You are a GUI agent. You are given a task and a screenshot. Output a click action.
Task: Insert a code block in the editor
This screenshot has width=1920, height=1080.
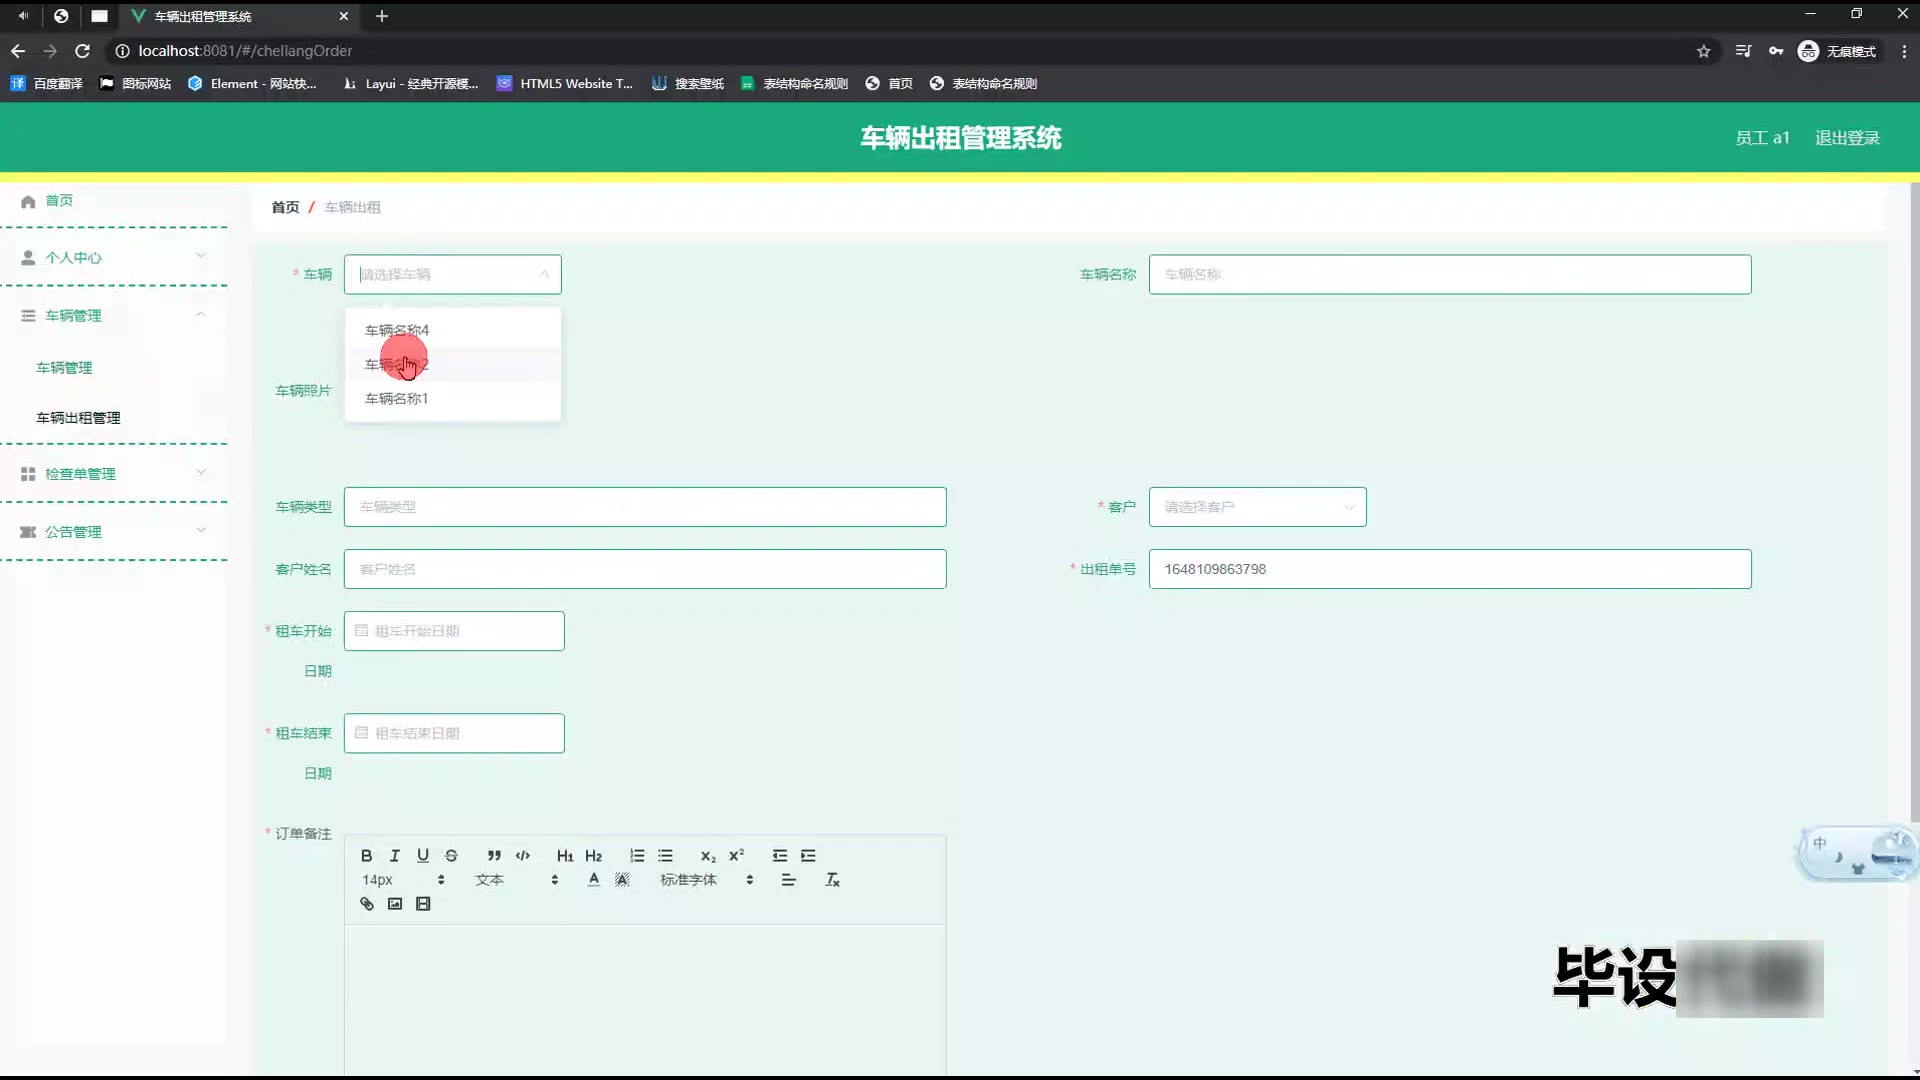pyautogui.click(x=522, y=856)
